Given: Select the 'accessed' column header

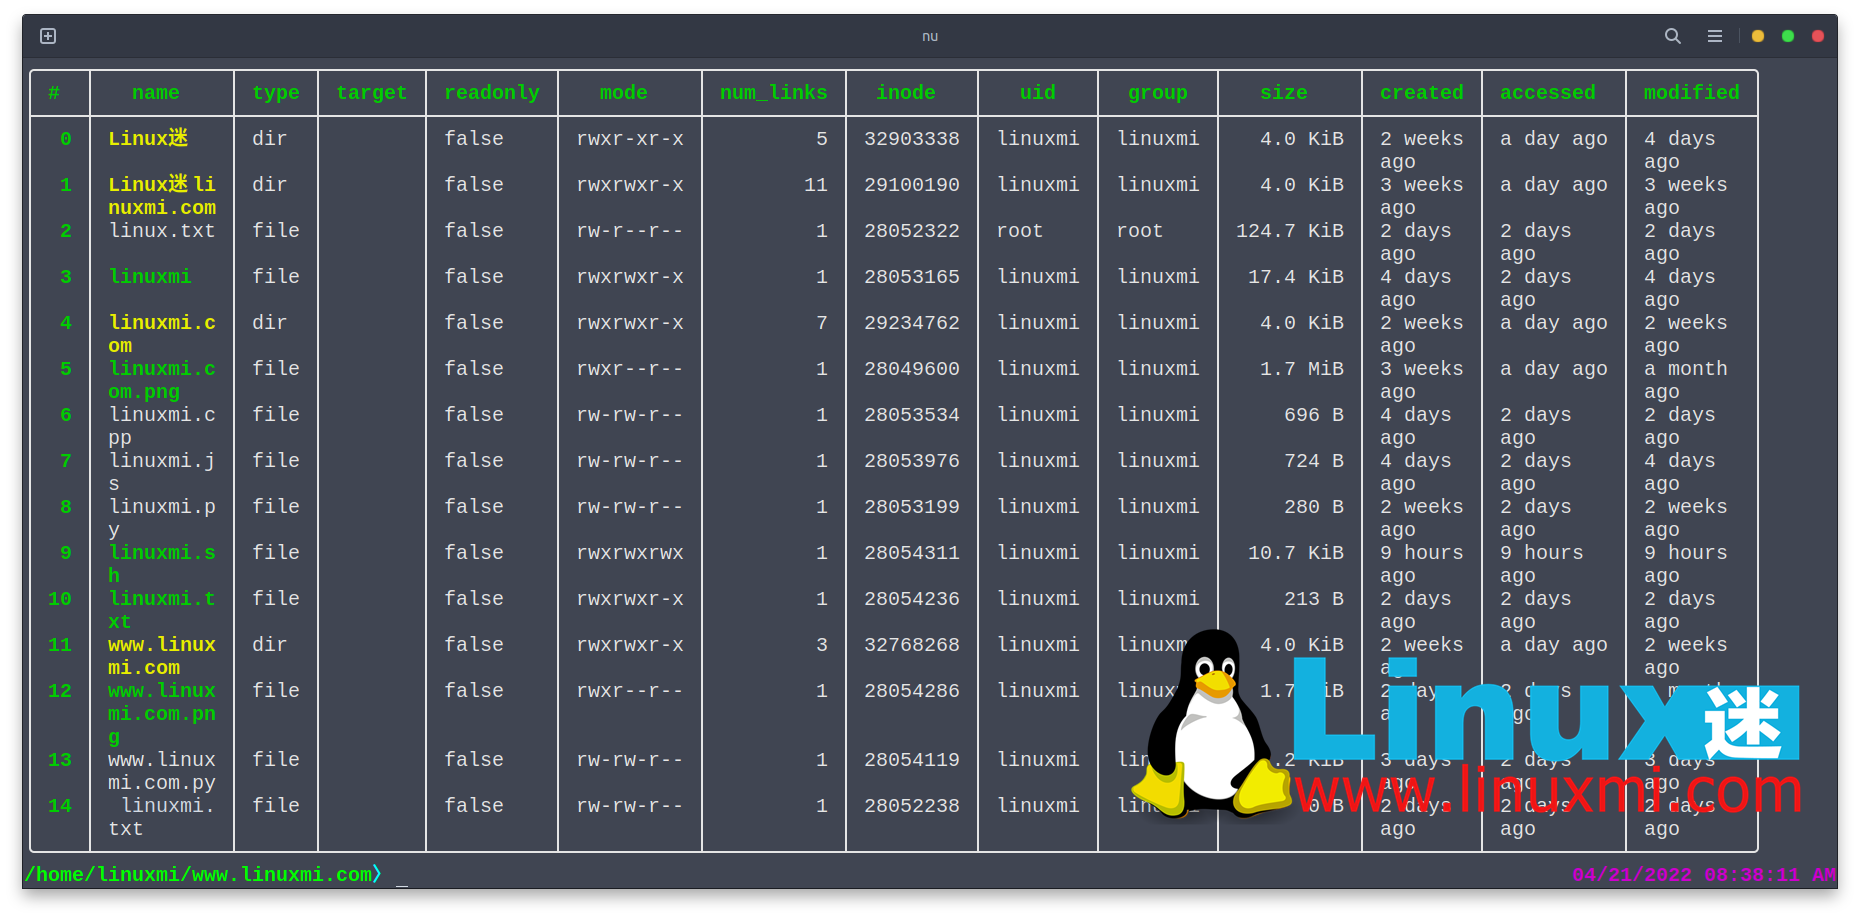Looking at the screenshot, I should pyautogui.click(x=1548, y=93).
